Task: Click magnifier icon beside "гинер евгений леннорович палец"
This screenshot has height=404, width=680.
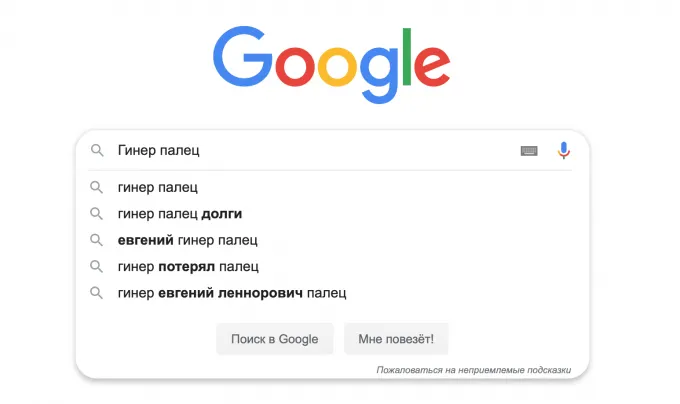Action: tap(97, 293)
